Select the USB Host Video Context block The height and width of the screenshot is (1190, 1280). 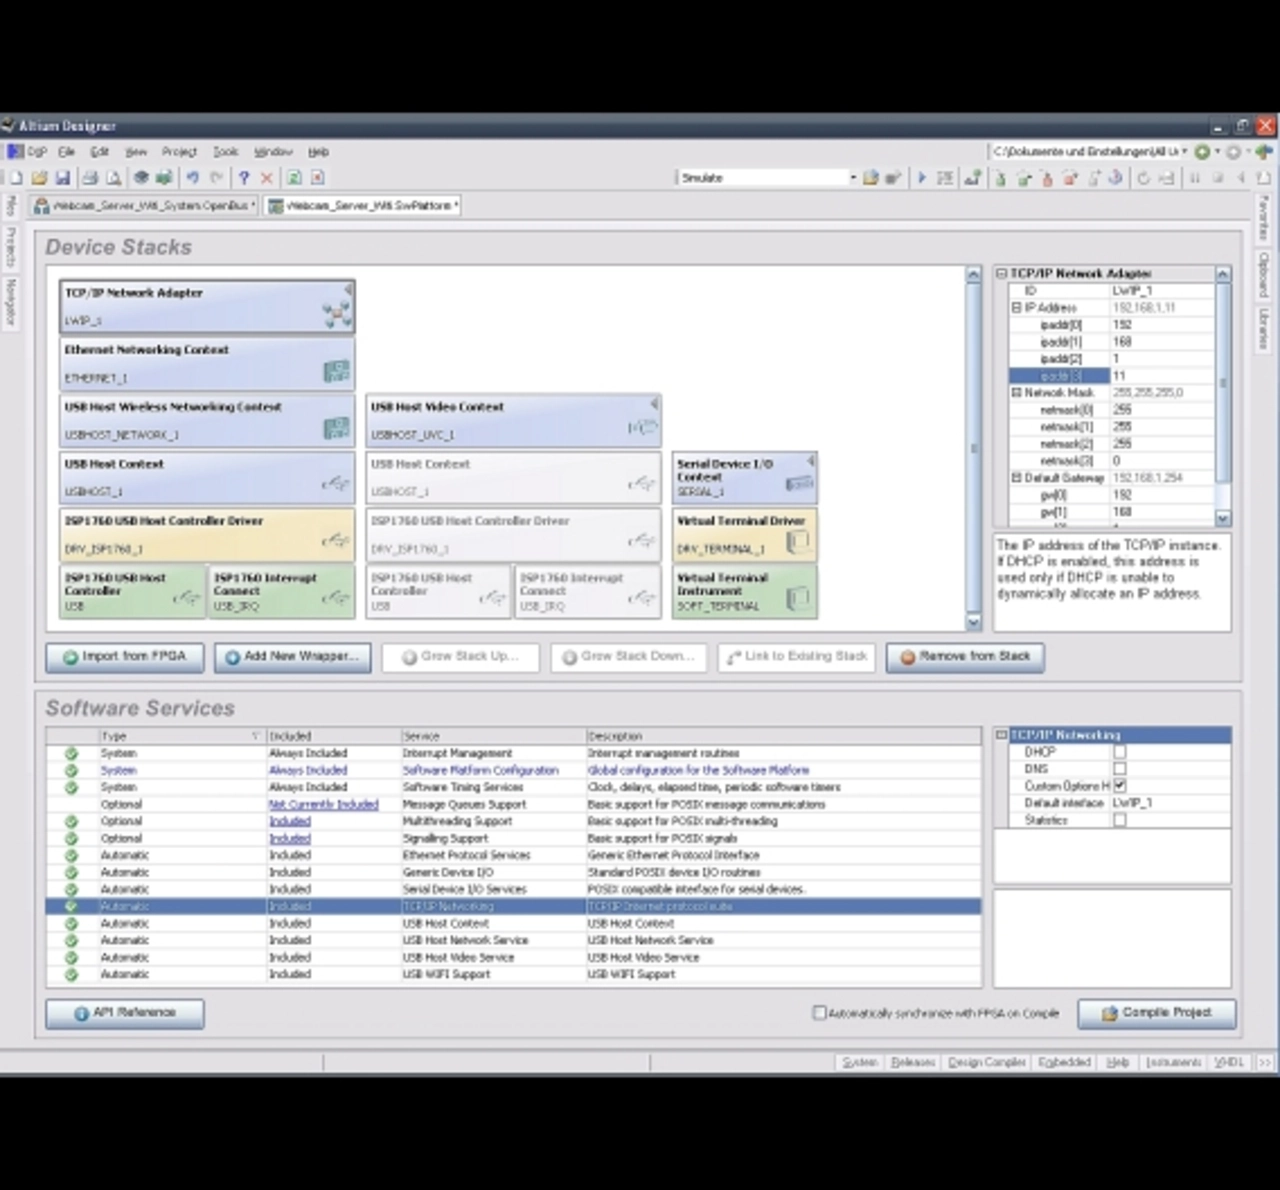click(x=513, y=421)
